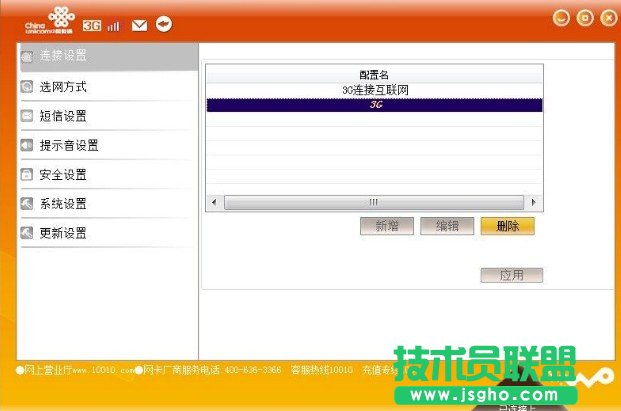Image resolution: width=621 pixels, height=411 pixels.
Task: Click the 3G network indicator icon
Action: click(92, 26)
